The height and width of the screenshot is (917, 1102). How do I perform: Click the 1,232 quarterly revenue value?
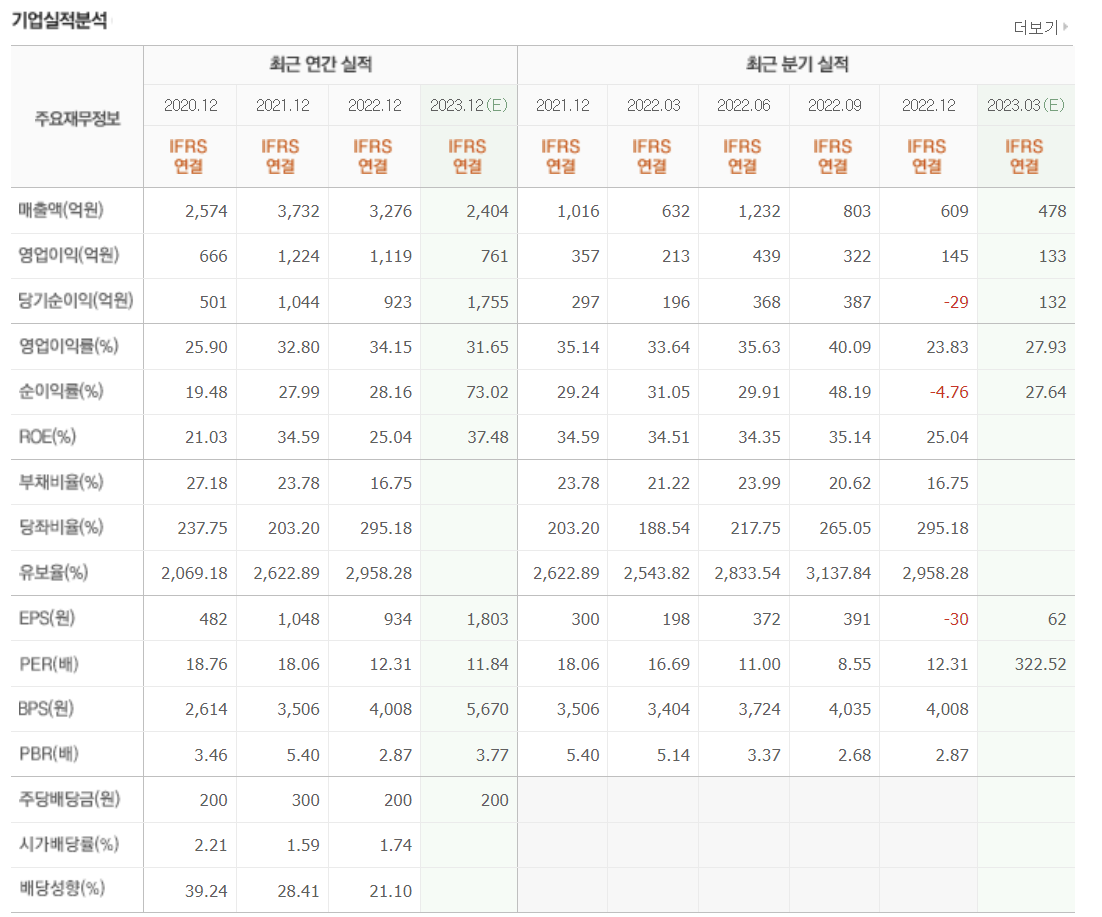tap(759, 212)
